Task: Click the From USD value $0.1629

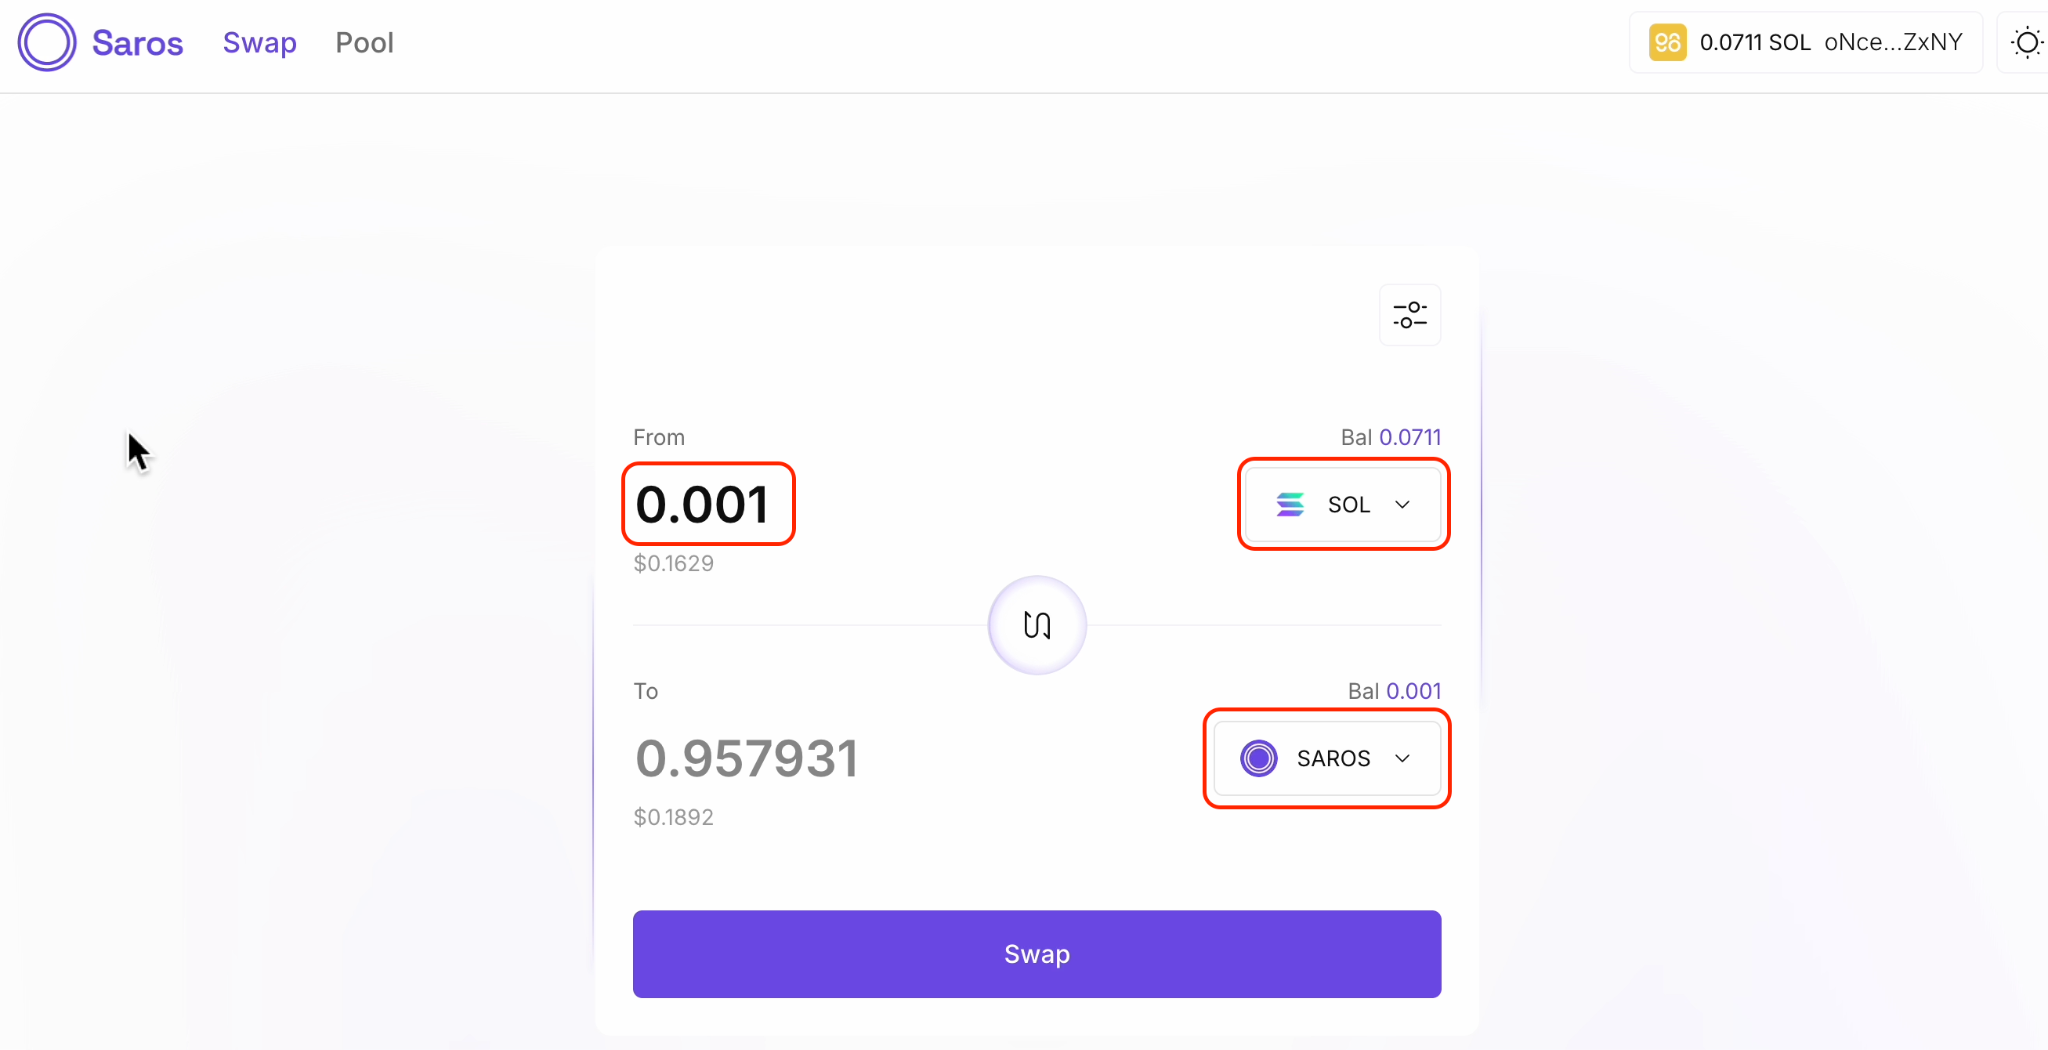Action: 674,563
